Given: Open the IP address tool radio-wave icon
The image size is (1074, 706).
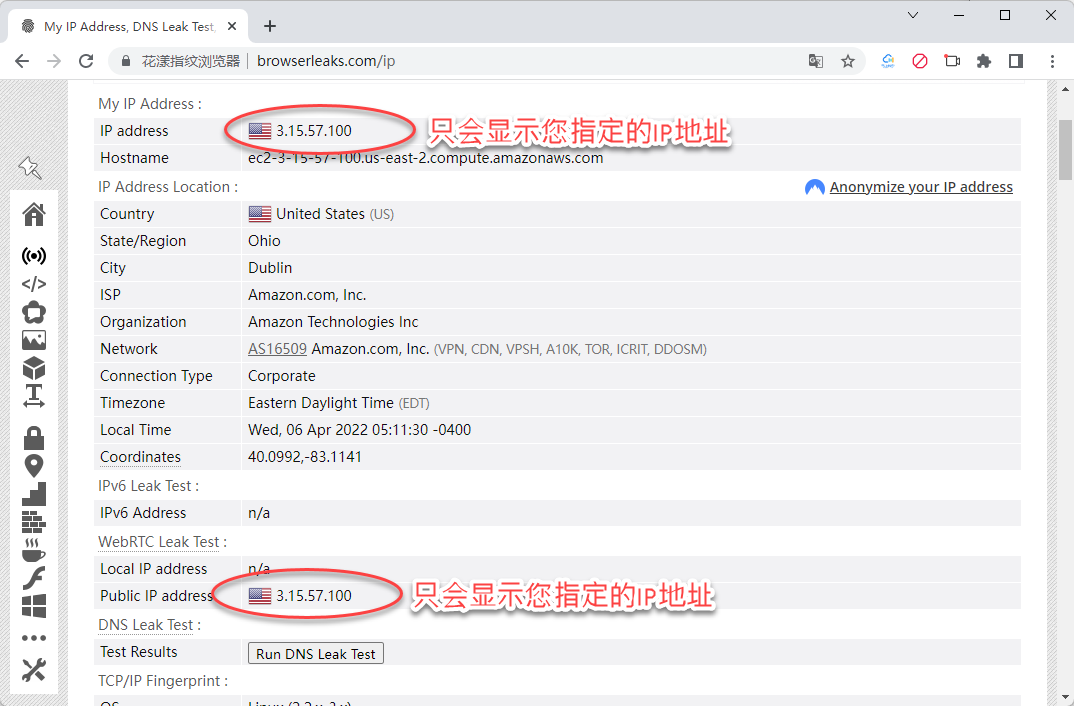Looking at the screenshot, I should 34,256.
